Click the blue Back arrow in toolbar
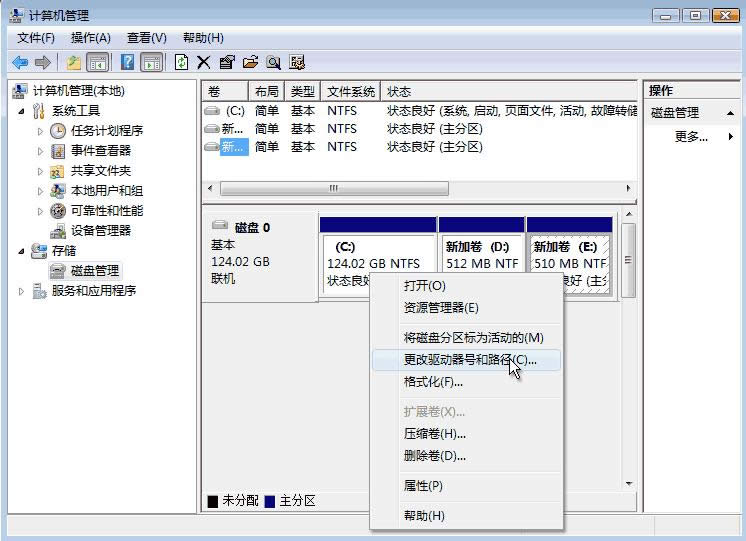 tap(20, 62)
